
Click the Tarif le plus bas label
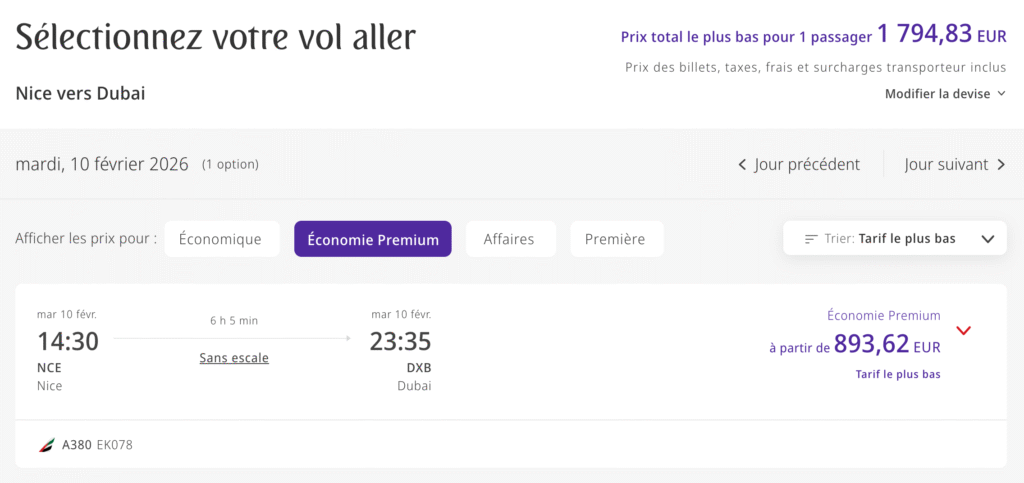(x=898, y=375)
